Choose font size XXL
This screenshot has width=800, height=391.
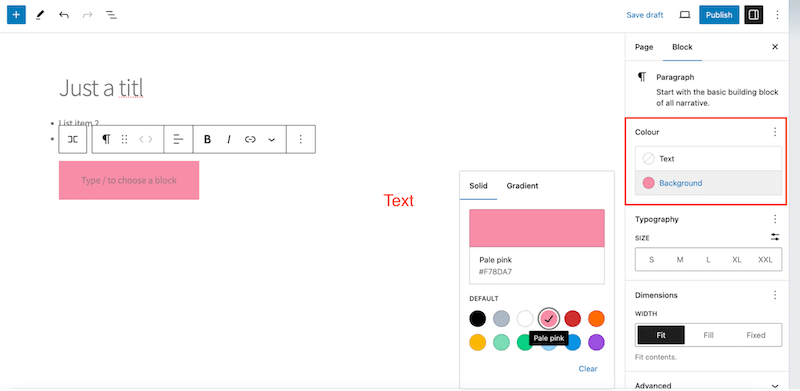coord(765,260)
